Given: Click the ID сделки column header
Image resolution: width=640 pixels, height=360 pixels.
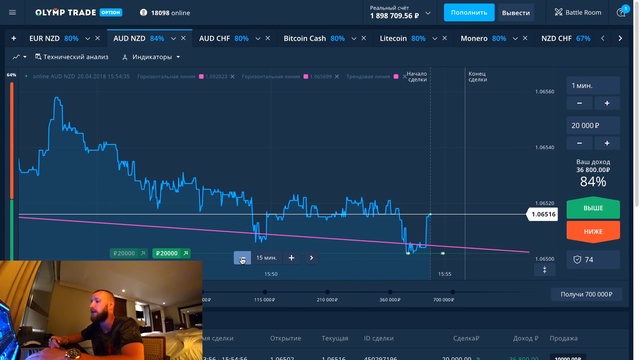Looking at the screenshot, I should pos(379,338).
